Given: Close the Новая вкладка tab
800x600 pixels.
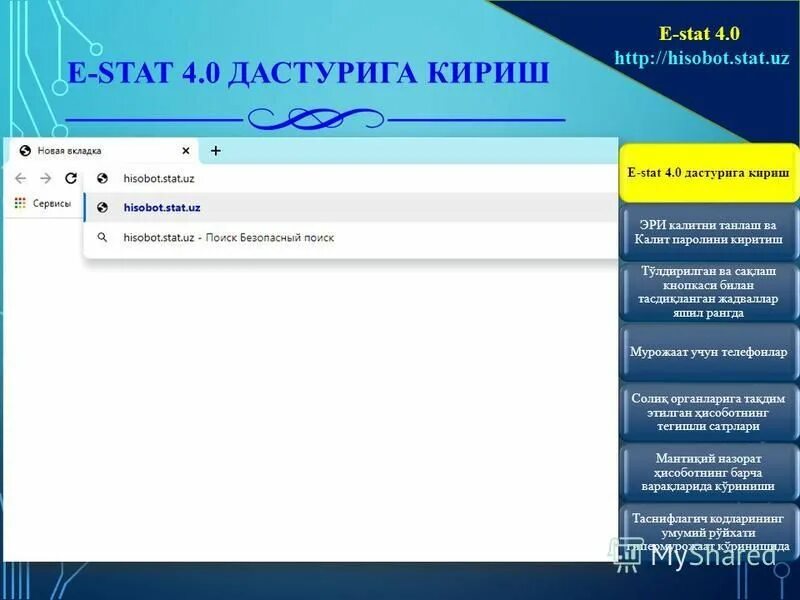Looking at the screenshot, I should click(x=186, y=151).
